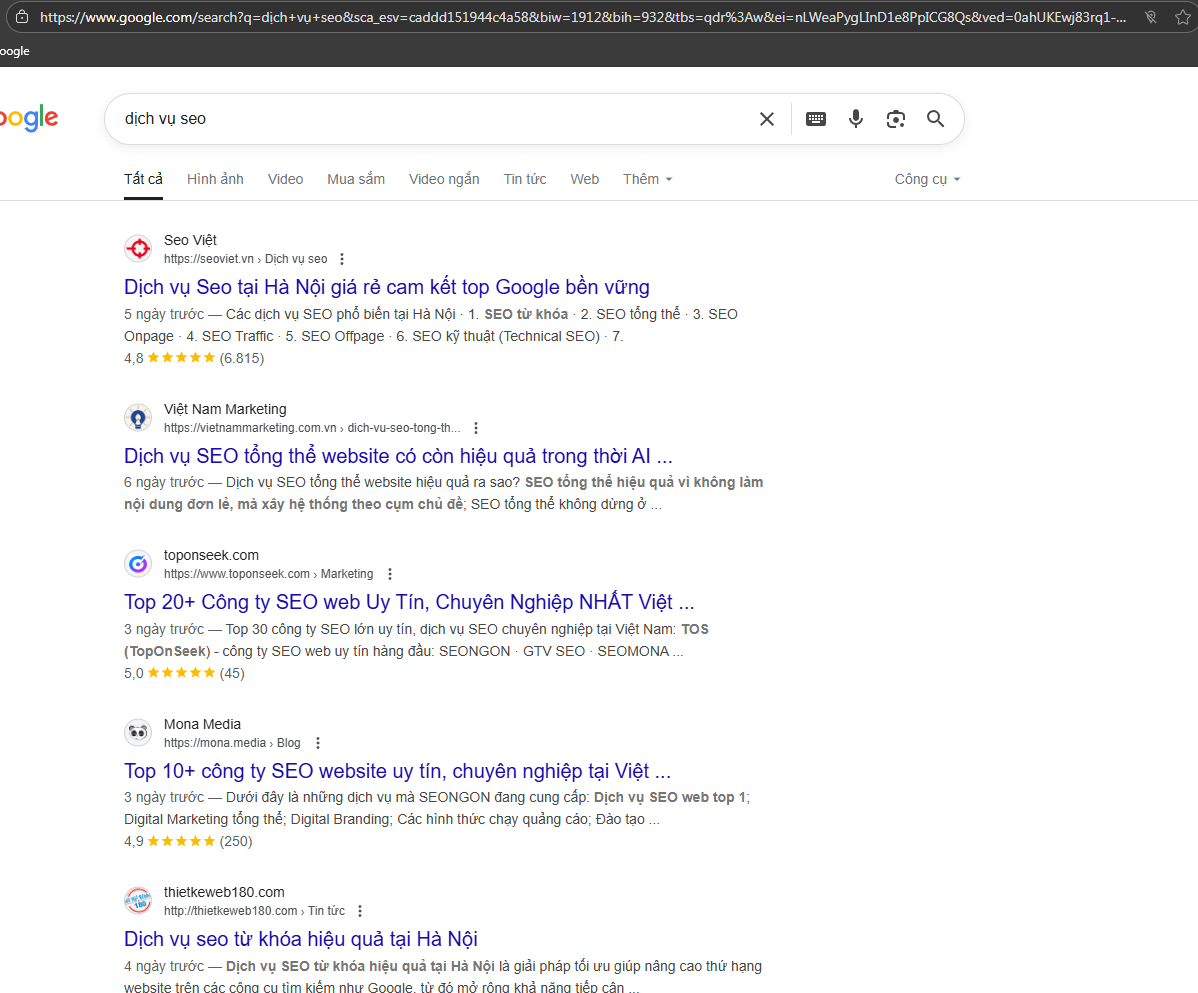Viewport: 1198px width, 993px height.
Task: Select the Tất cả tab
Action: tap(144, 180)
